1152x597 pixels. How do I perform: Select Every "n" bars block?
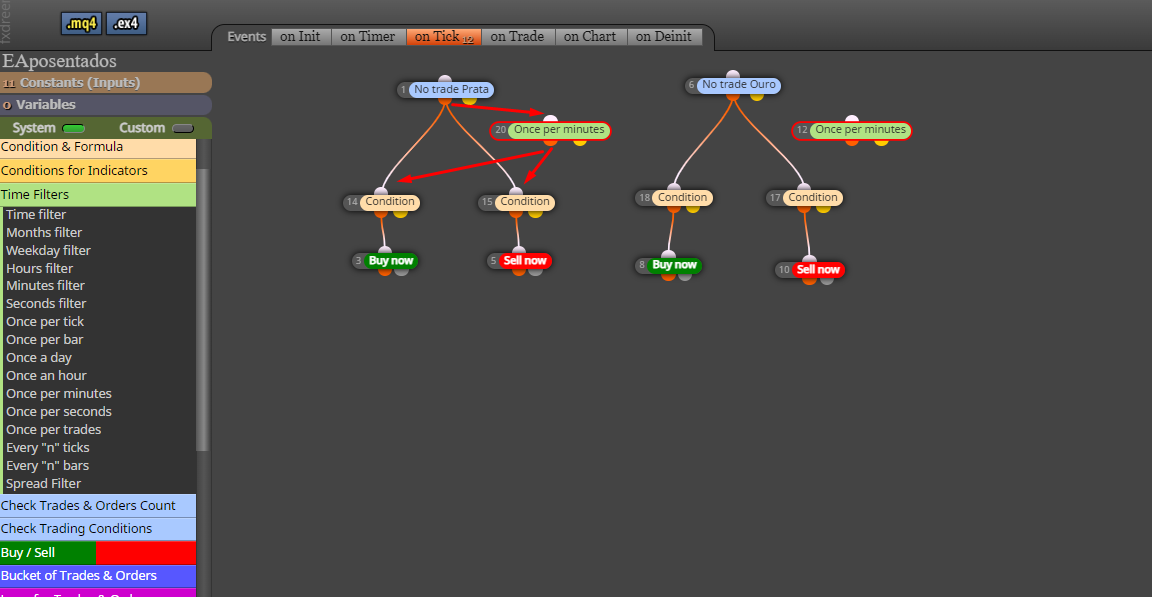point(48,466)
